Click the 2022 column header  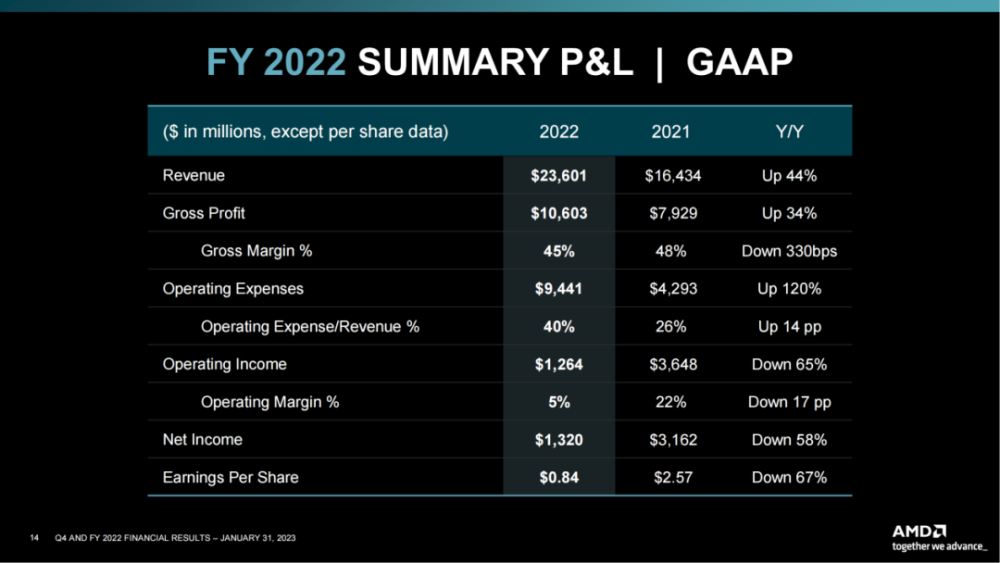[x=559, y=132]
